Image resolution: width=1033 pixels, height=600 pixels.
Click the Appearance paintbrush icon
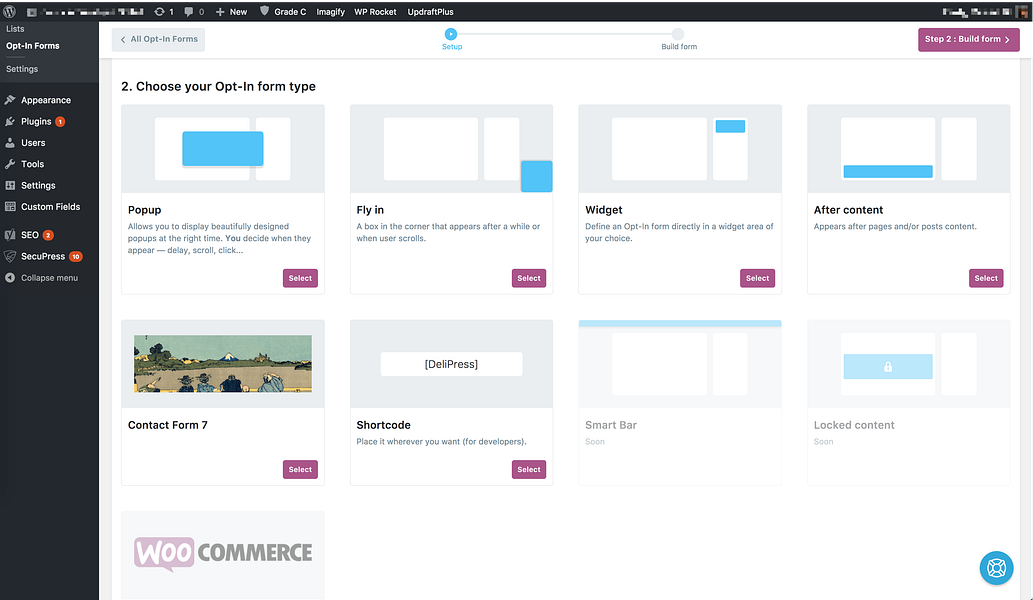(10, 100)
